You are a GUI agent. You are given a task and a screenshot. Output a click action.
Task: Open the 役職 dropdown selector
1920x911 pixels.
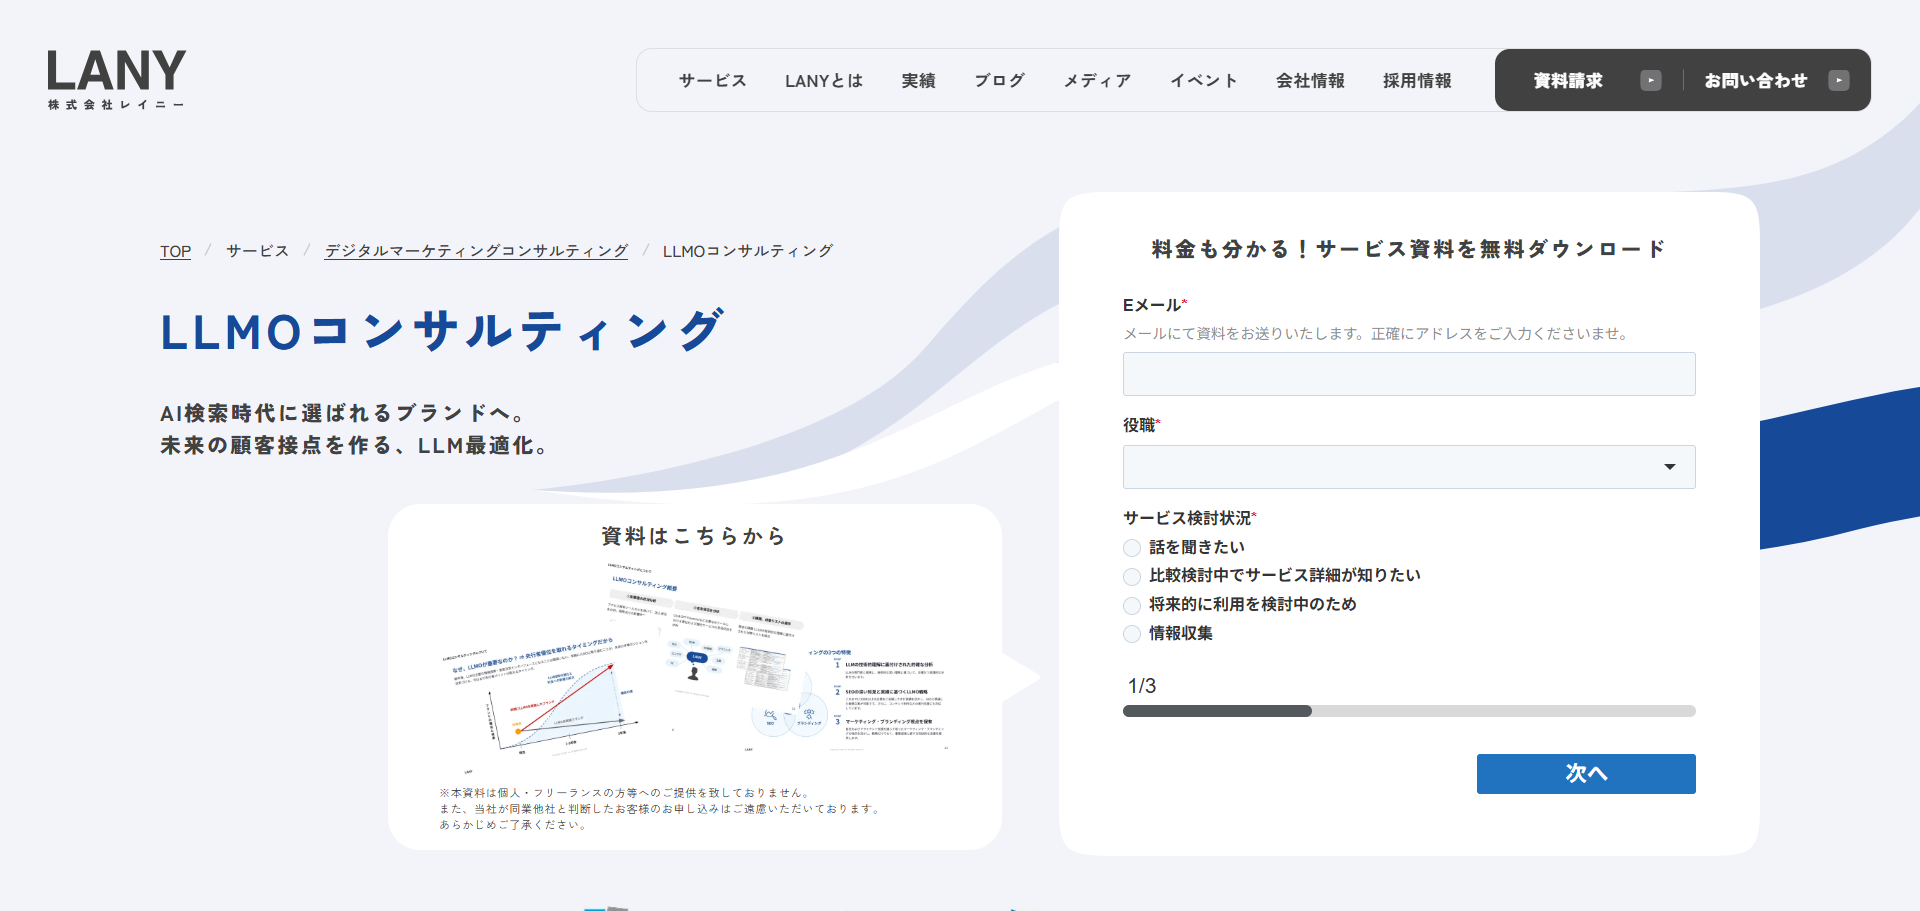[1408, 466]
